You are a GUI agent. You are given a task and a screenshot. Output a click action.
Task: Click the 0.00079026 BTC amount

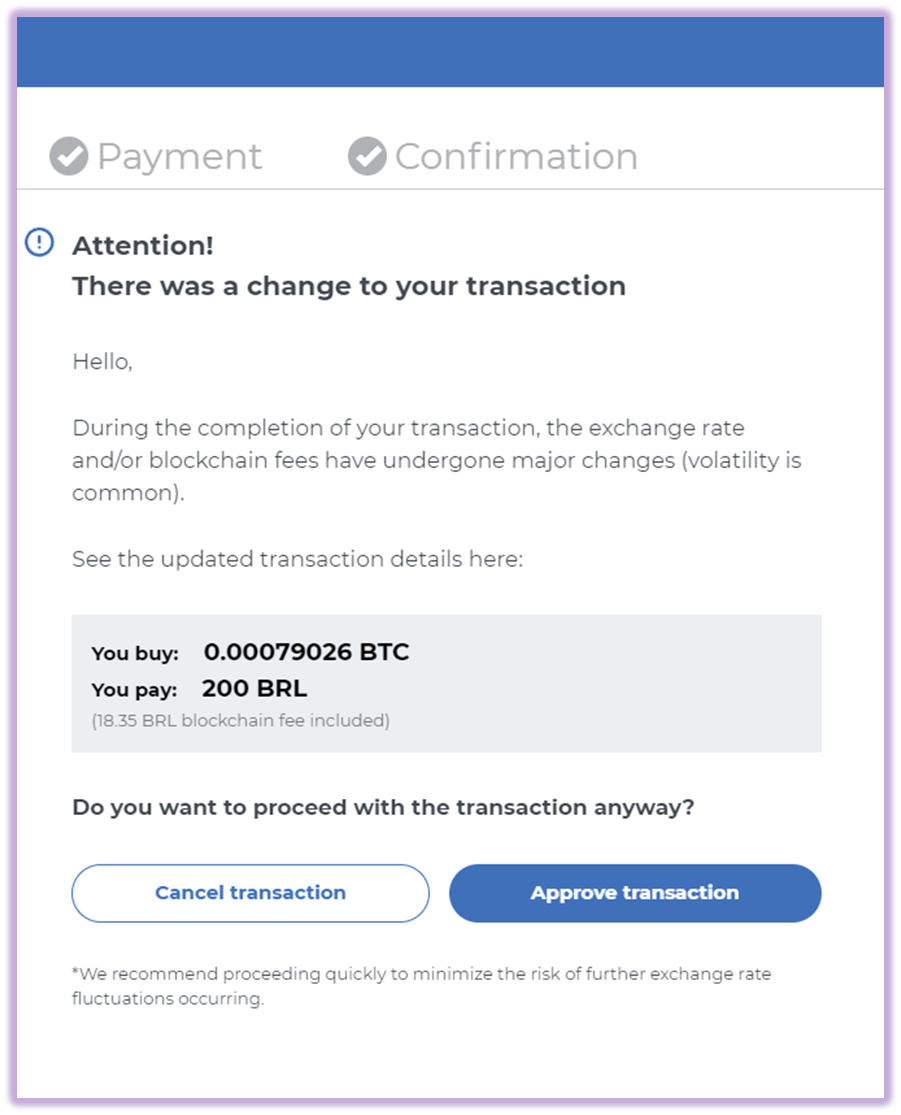(306, 651)
